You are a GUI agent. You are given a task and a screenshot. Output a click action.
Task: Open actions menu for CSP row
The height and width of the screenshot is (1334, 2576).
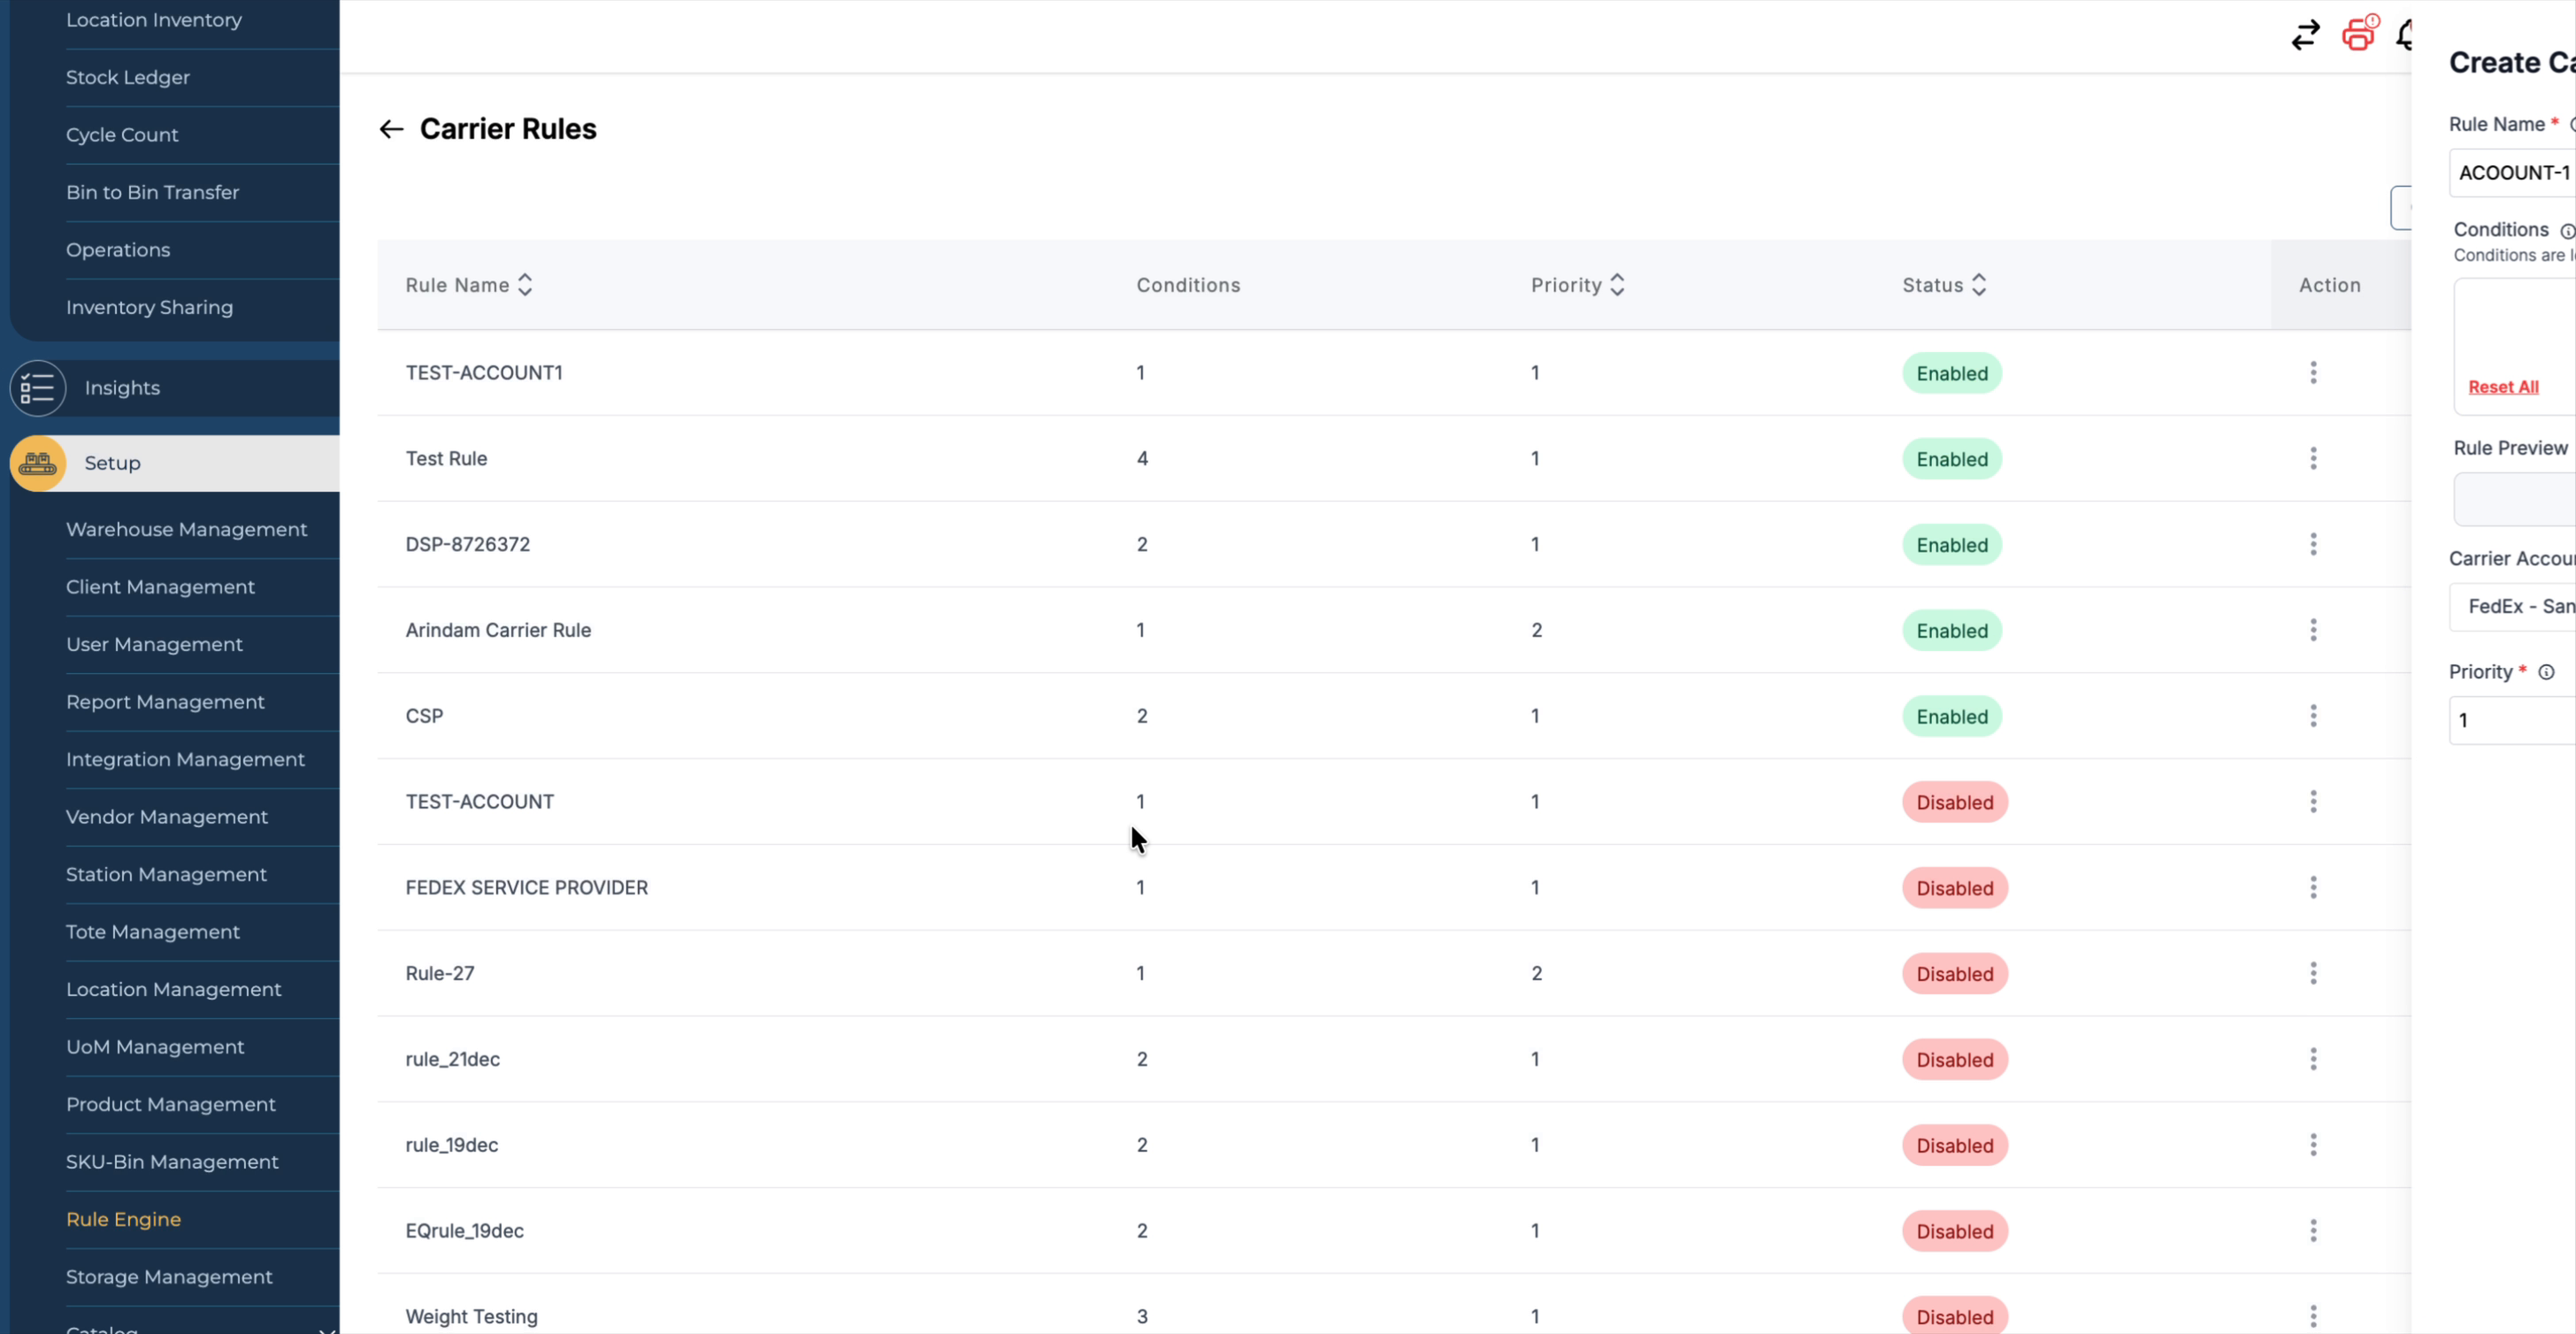click(x=2313, y=716)
